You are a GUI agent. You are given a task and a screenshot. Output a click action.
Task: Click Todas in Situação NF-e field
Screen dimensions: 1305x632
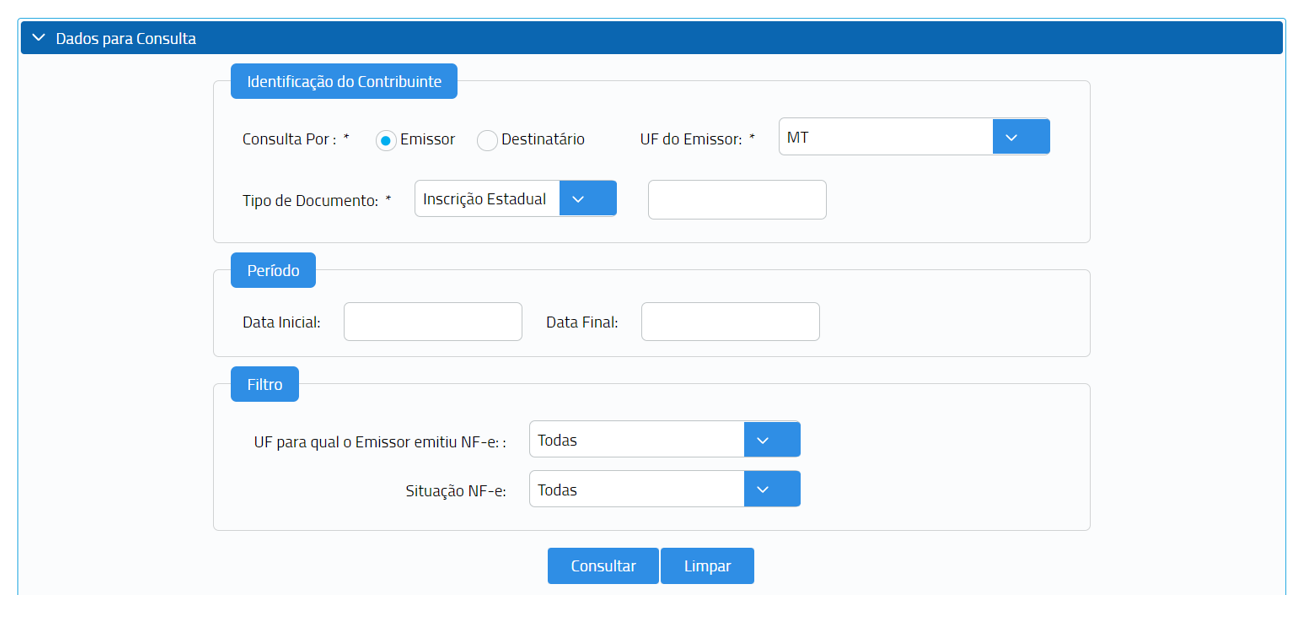[x=636, y=490]
